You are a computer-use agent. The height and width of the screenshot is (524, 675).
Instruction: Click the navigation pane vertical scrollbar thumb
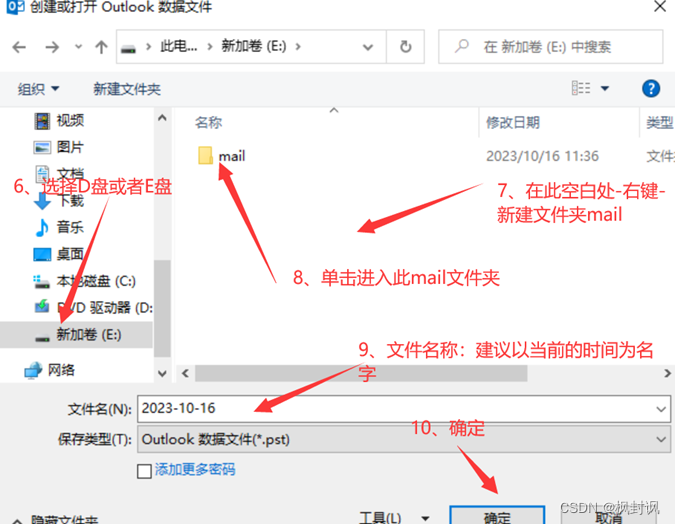[x=162, y=308]
